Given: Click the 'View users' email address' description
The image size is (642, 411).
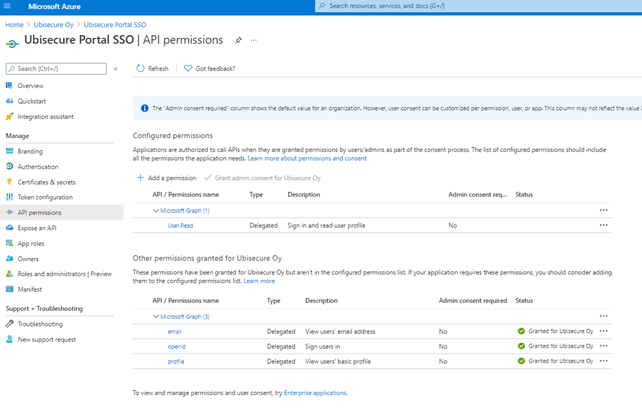Looking at the screenshot, I should [340, 332].
